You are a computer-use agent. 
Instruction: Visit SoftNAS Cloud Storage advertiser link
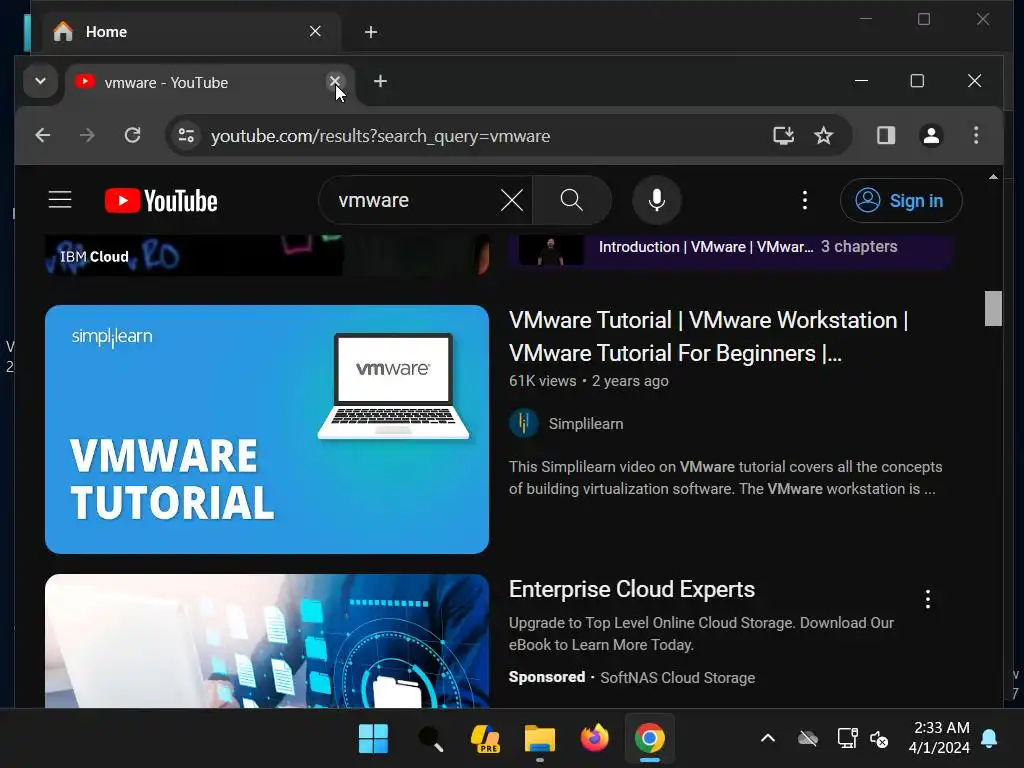coord(677,678)
